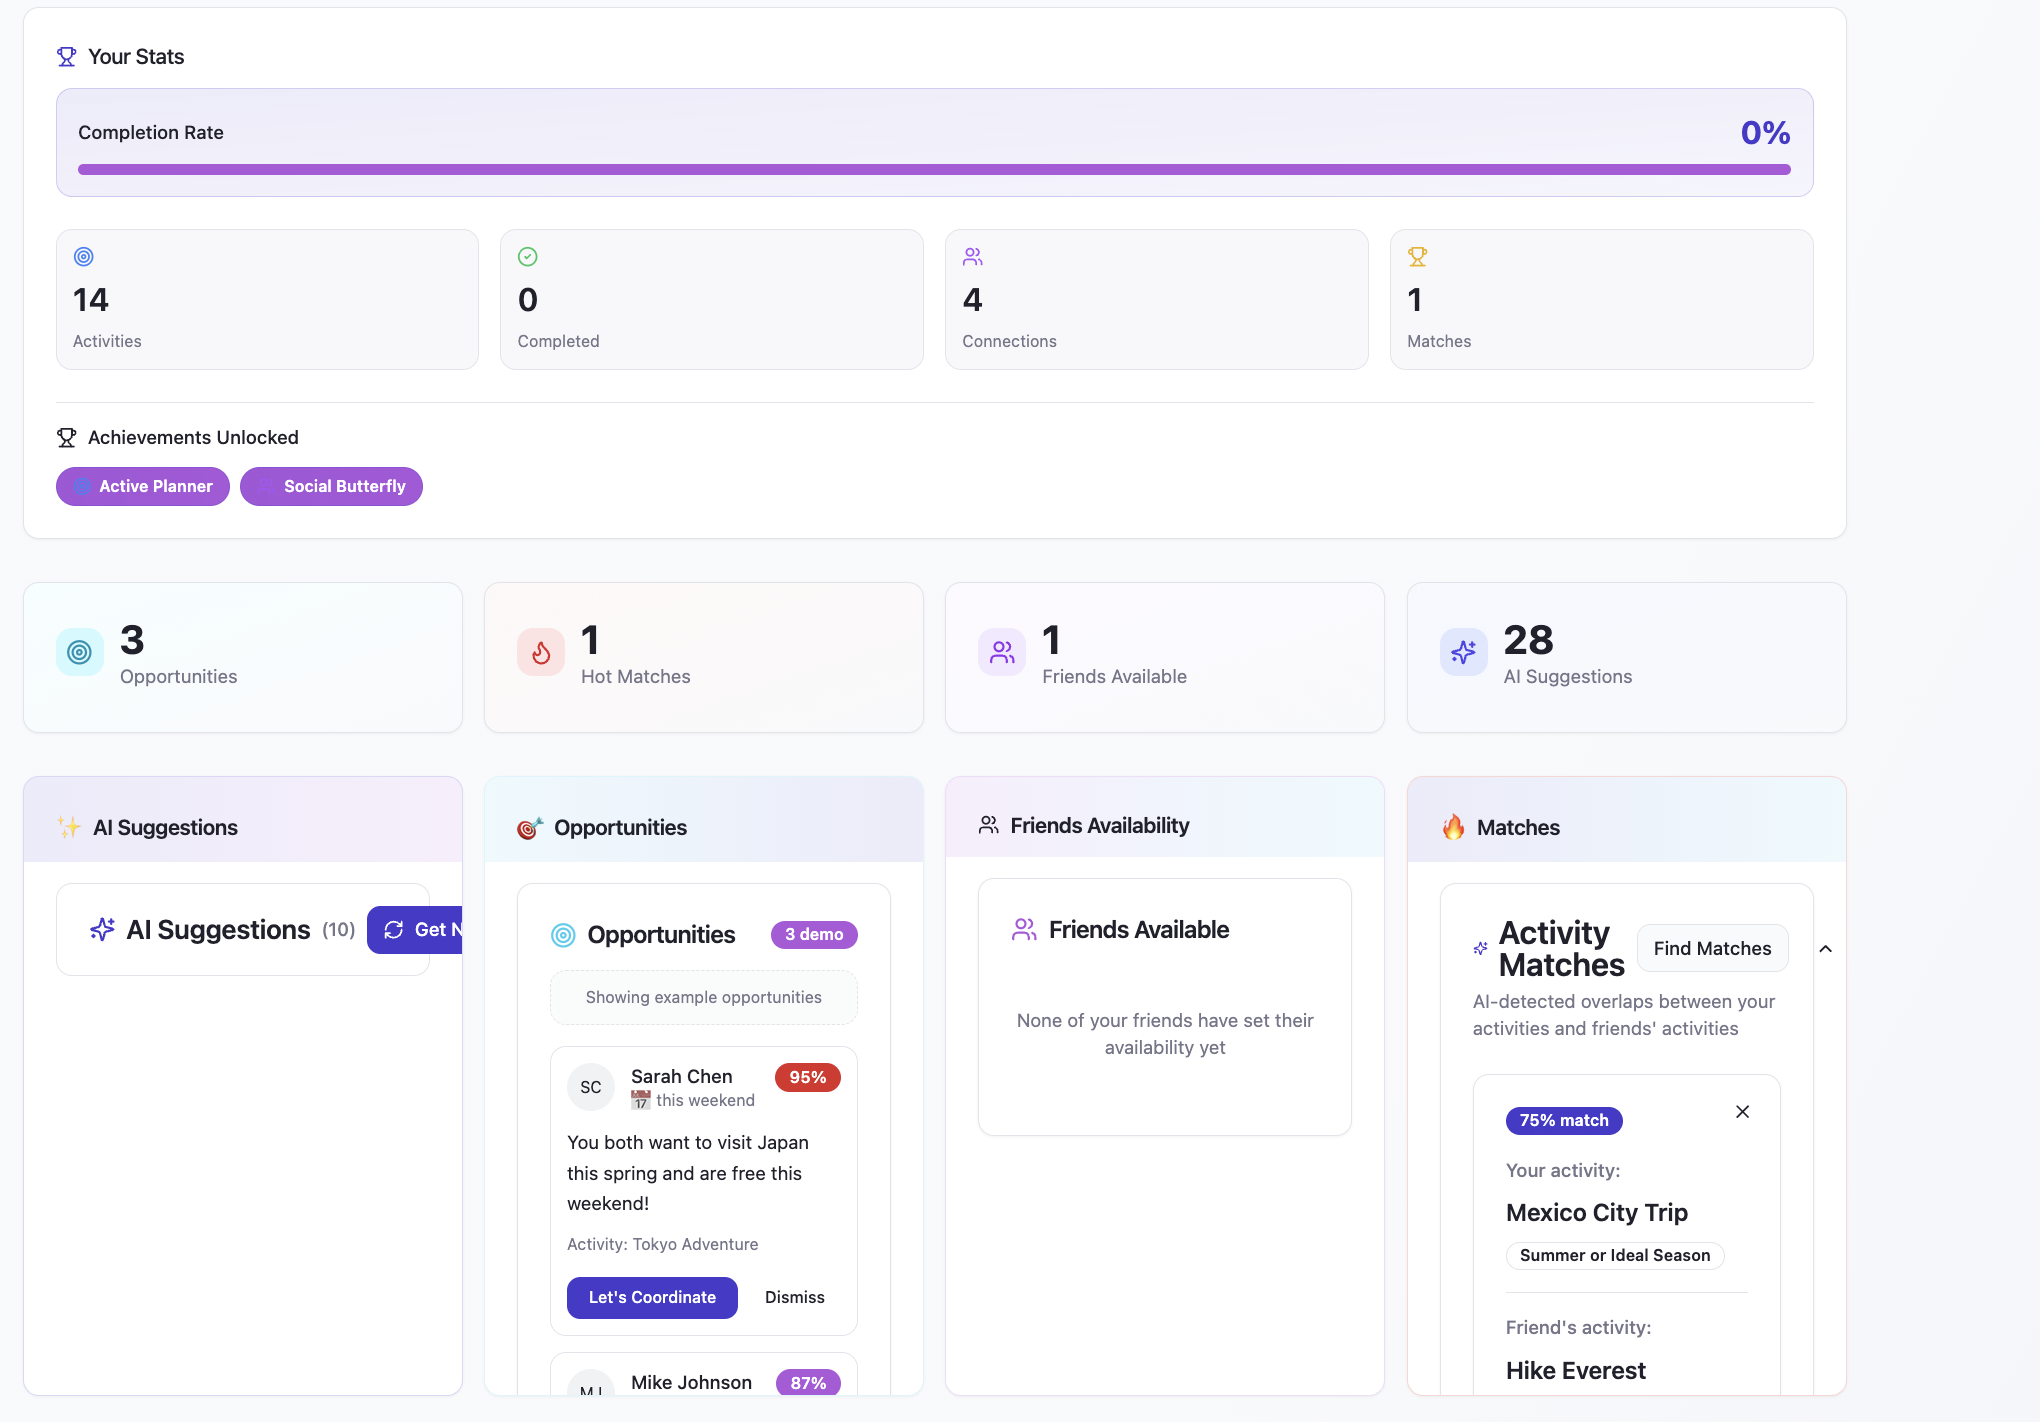Dismiss Sarah Chen's opportunity
The width and height of the screenshot is (2040, 1422).
tap(794, 1298)
